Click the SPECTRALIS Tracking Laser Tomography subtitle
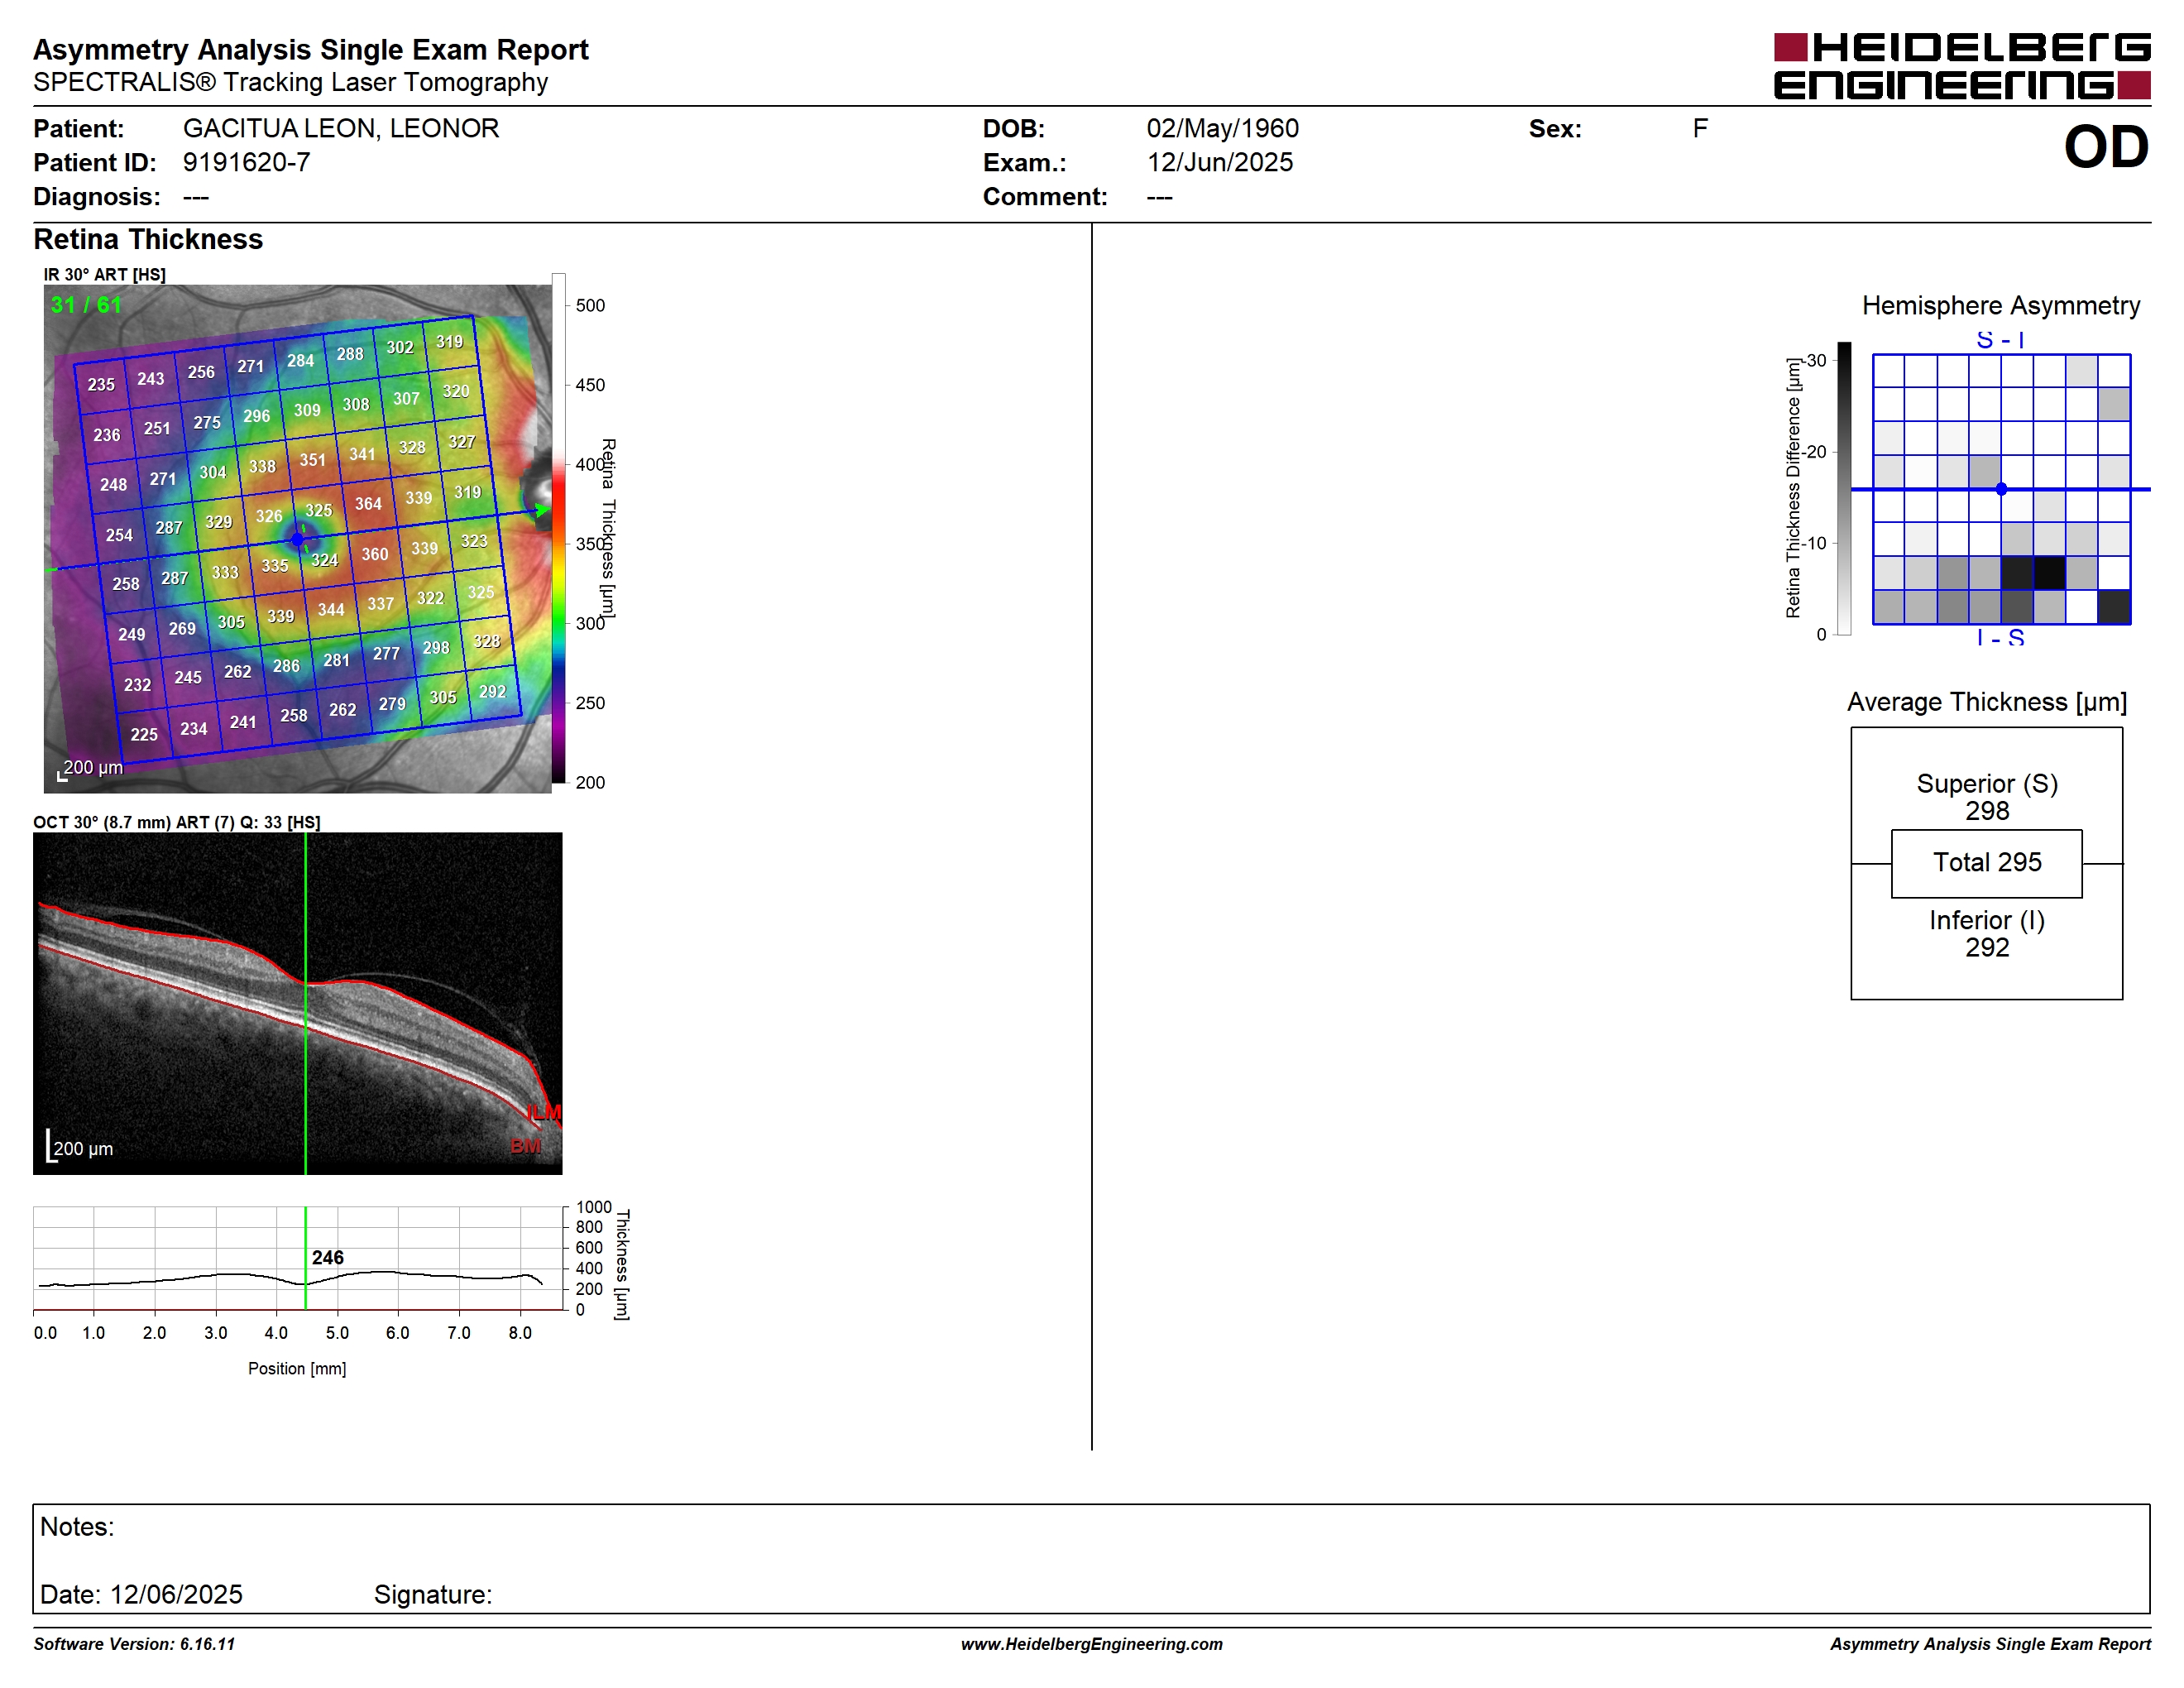The image size is (2184, 1688). tap(290, 83)
